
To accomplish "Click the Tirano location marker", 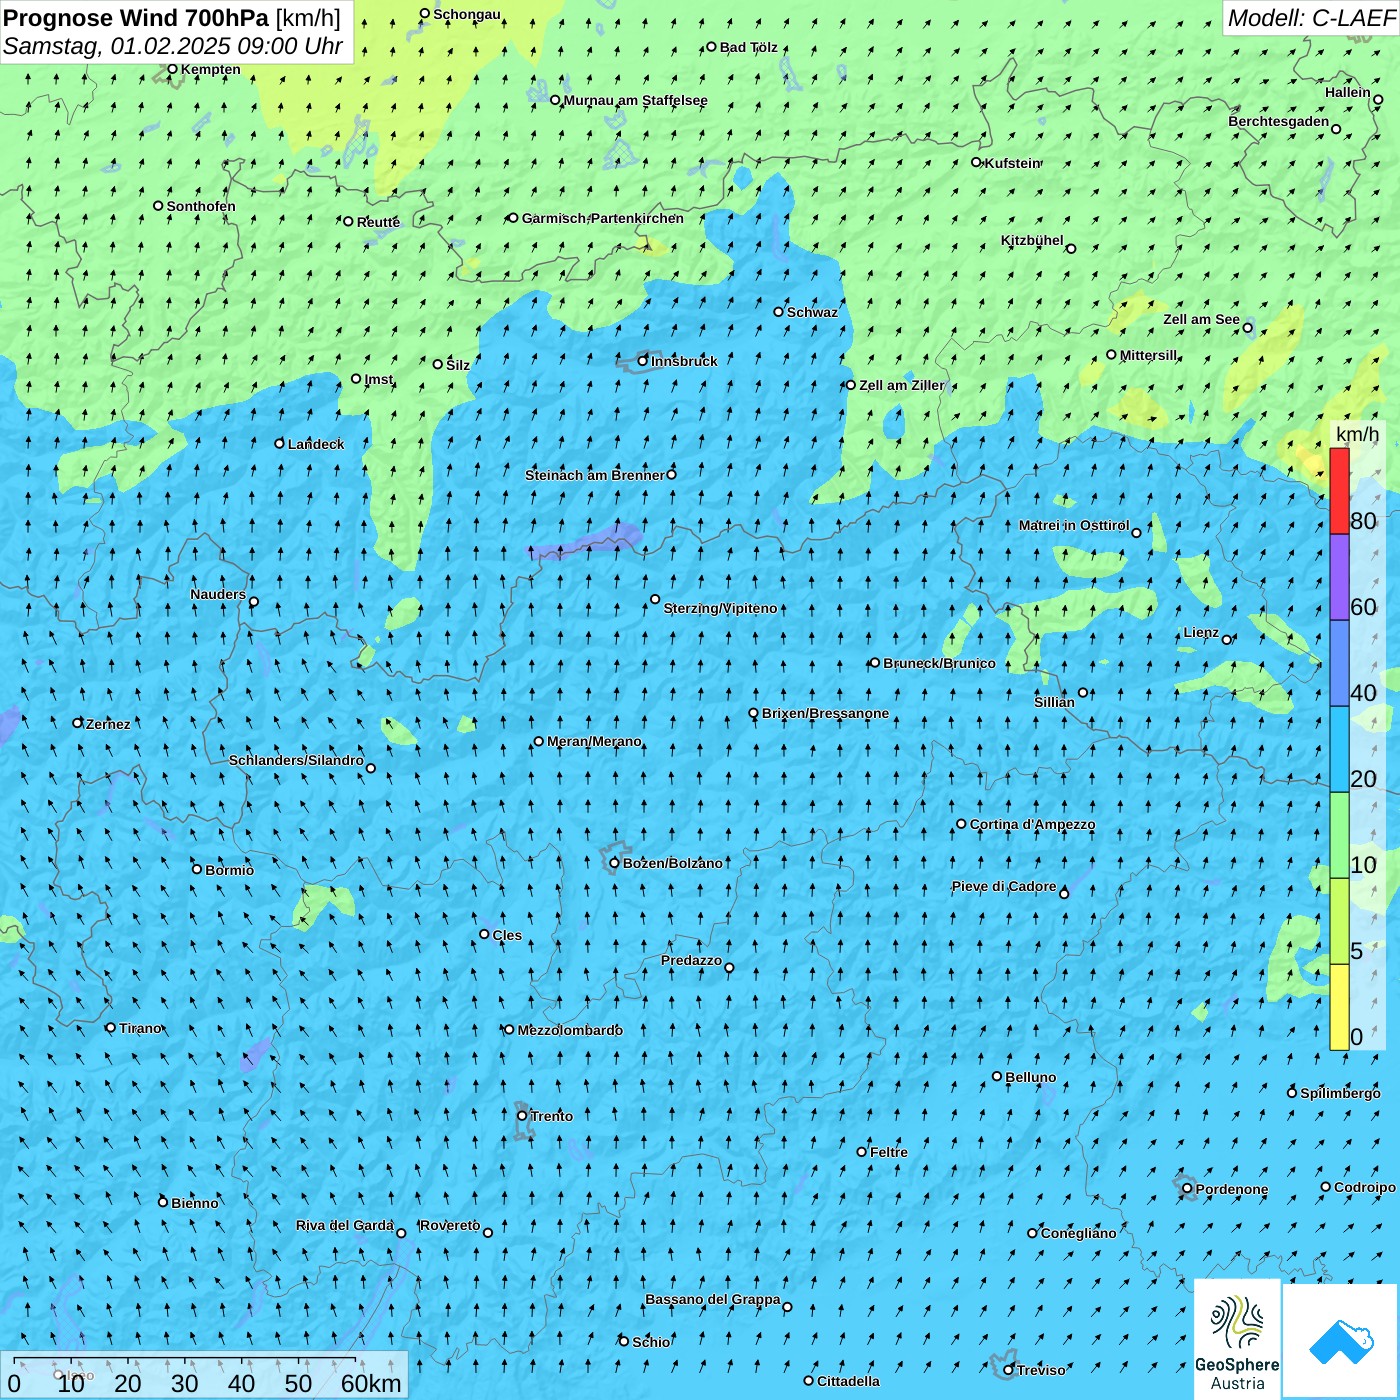I will [x=111, y=1027].
